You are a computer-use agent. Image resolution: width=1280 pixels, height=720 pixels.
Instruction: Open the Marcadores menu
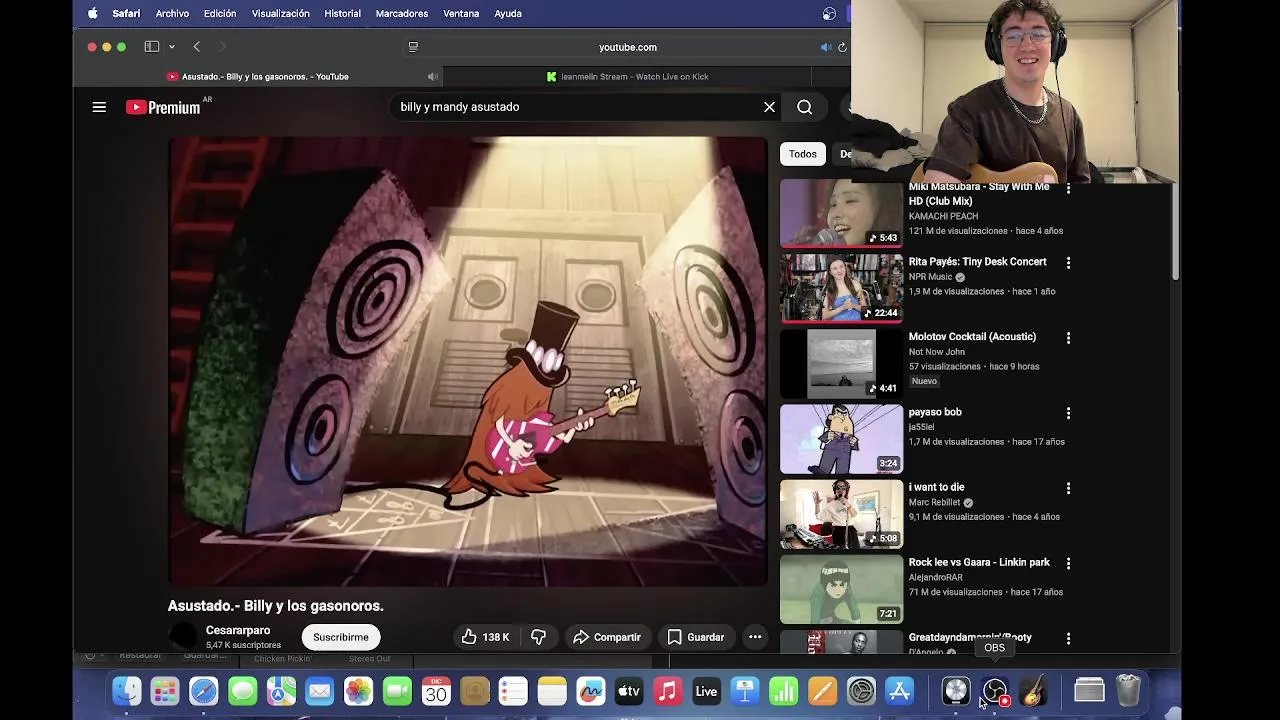pyautogui.click(x=402, y=14)
